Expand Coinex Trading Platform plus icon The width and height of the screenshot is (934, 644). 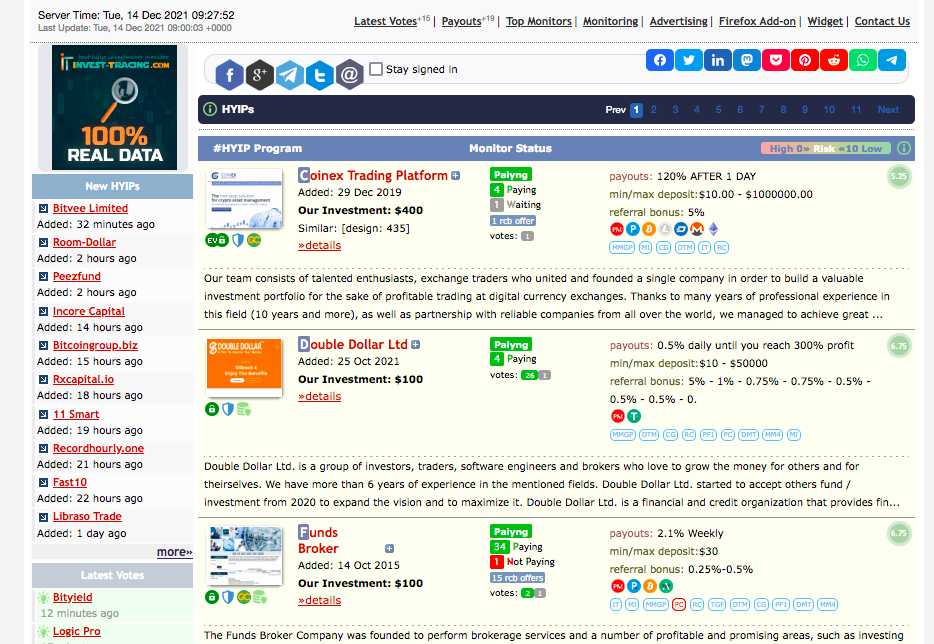[x=456, y=176]
